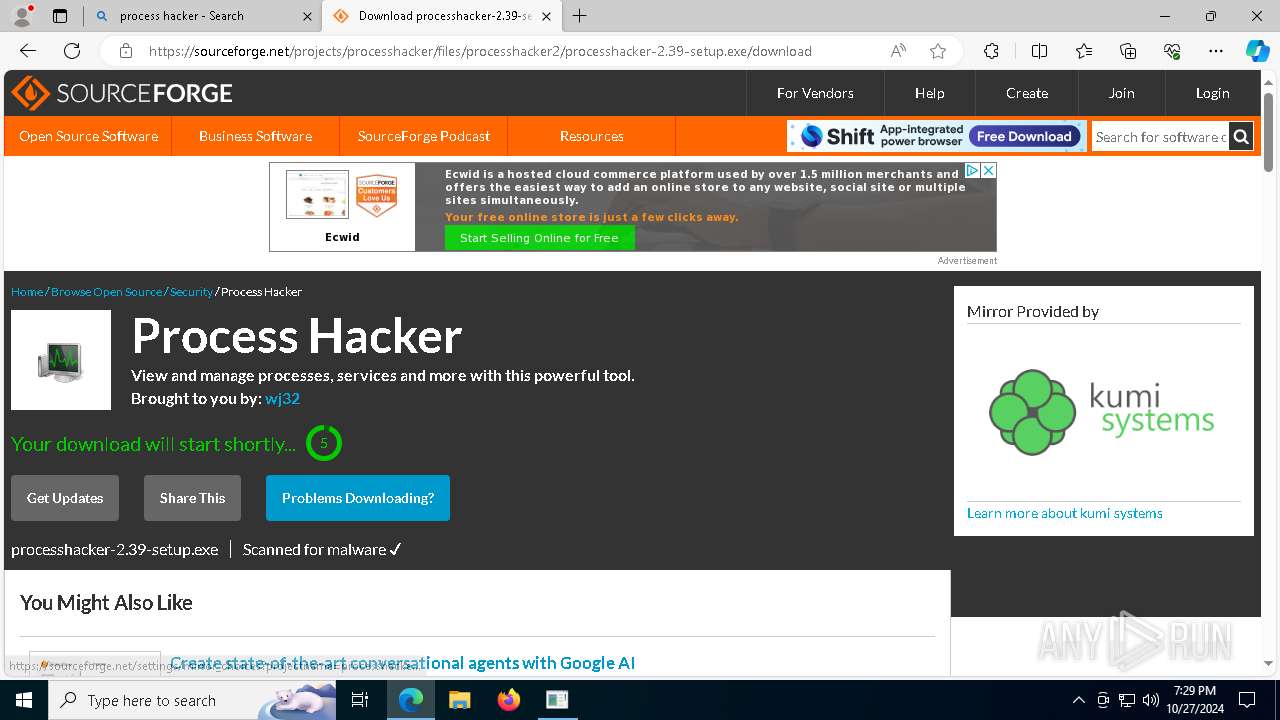The width and height of the screenshot is (1280, 720).
Task: Open Microsoft Edge on taskbar
Action: 411,700
